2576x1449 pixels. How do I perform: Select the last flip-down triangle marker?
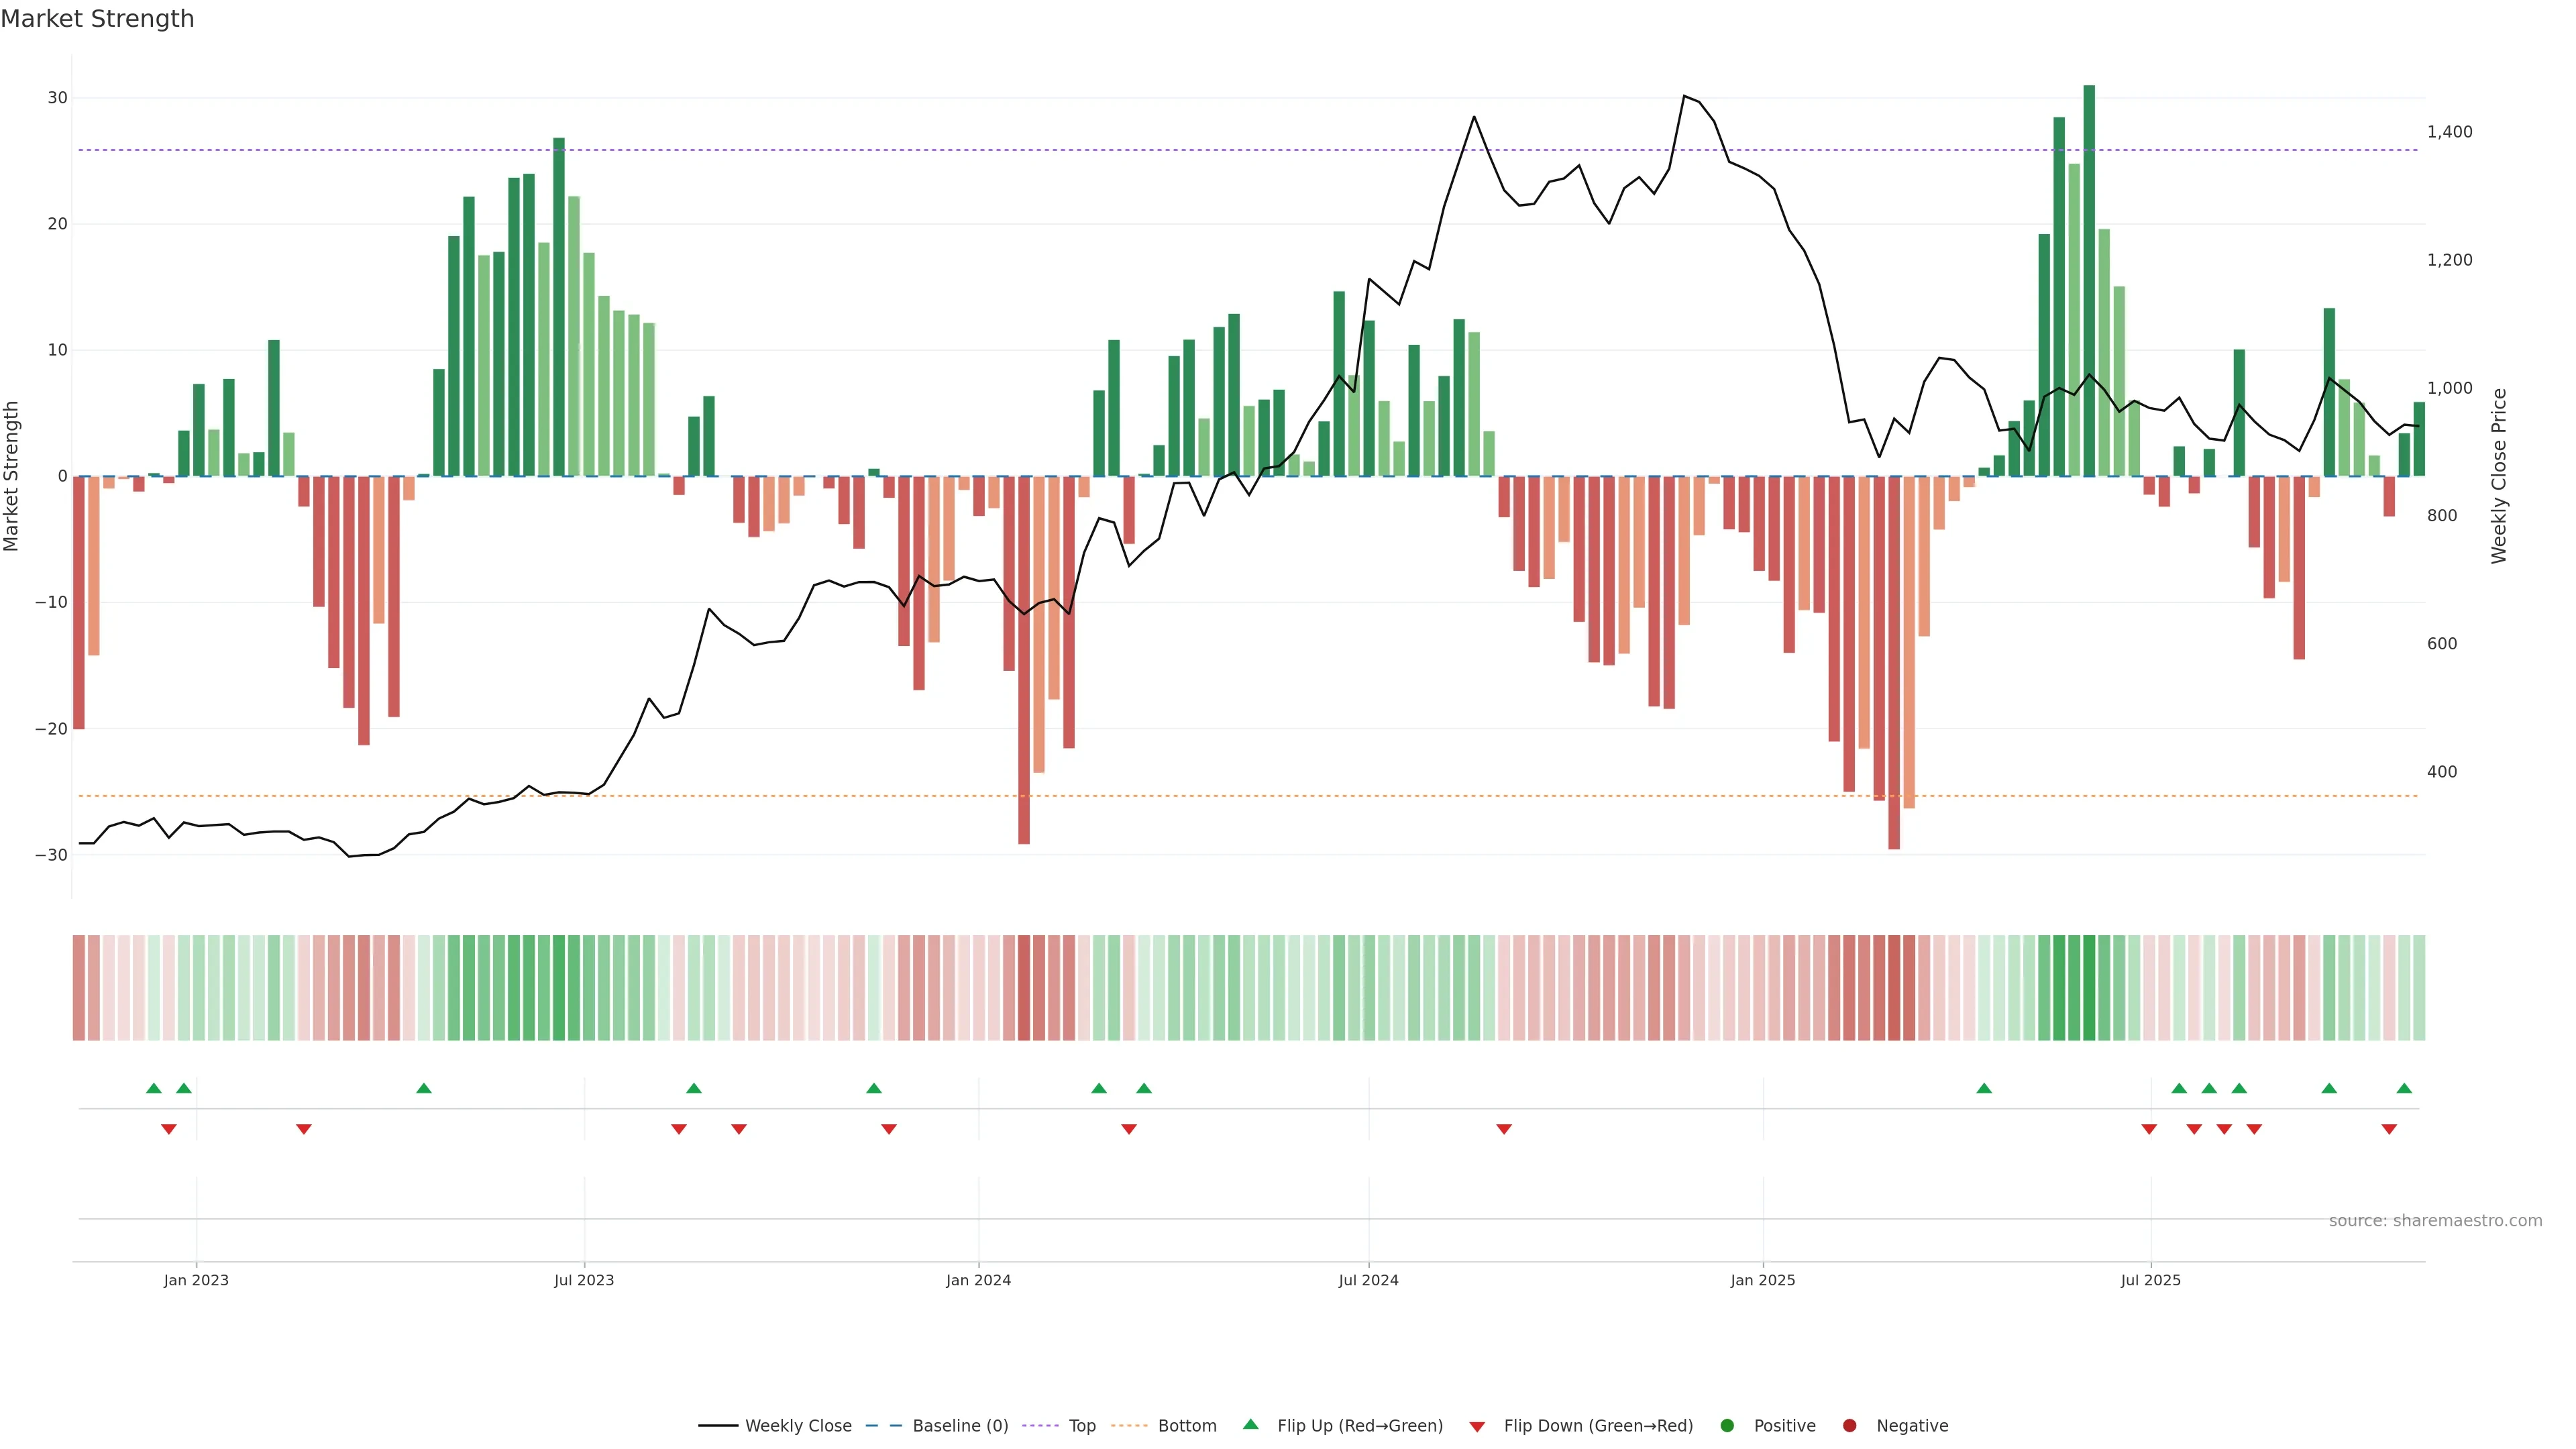(x=2389, y=1129)
